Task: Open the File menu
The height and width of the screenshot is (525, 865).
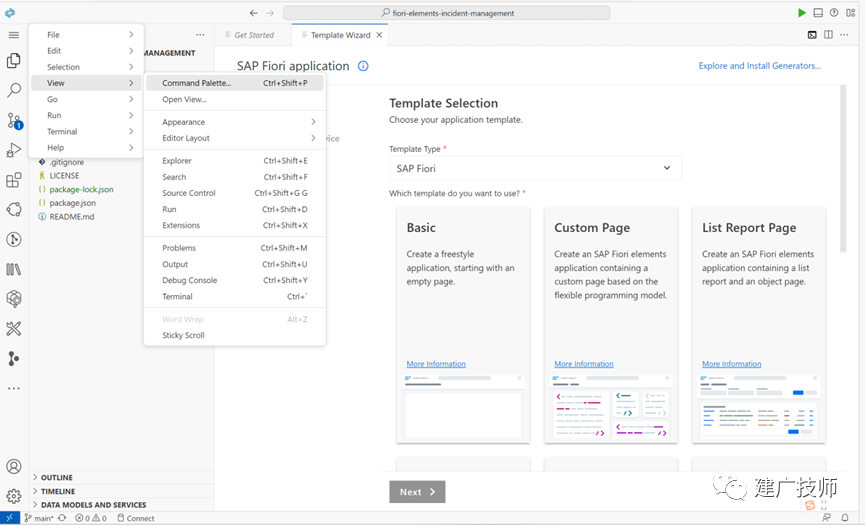Action: (x=86, y=35)
